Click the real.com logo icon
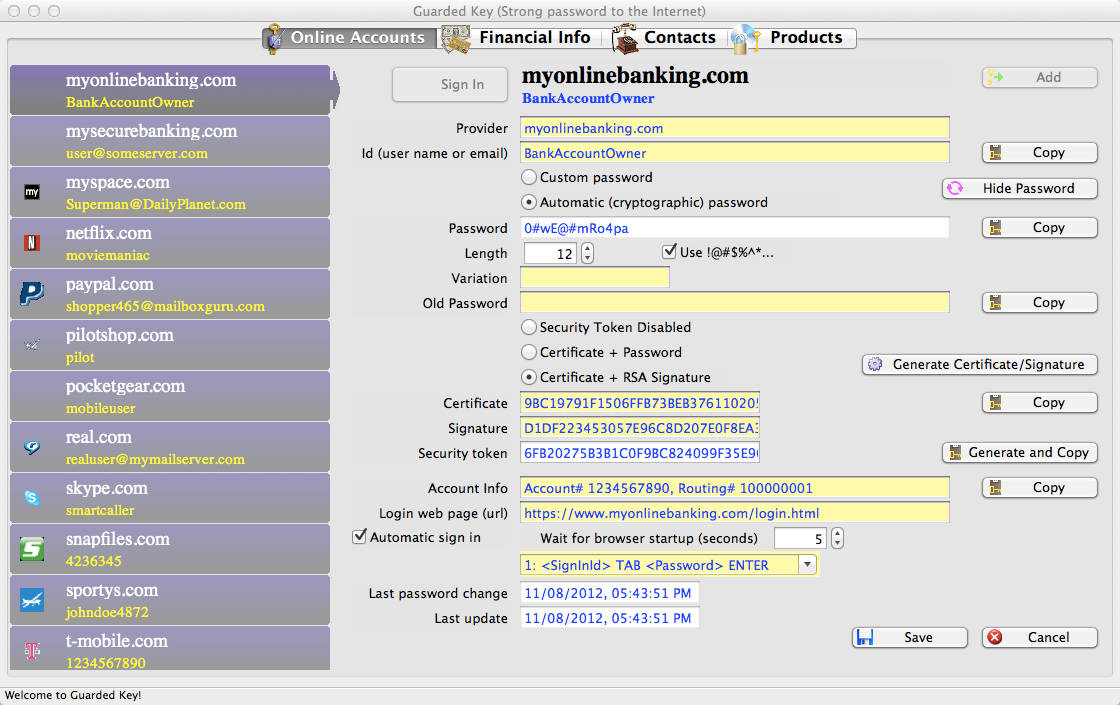The width and height of the screenshot is (1120, 705). 32,447
